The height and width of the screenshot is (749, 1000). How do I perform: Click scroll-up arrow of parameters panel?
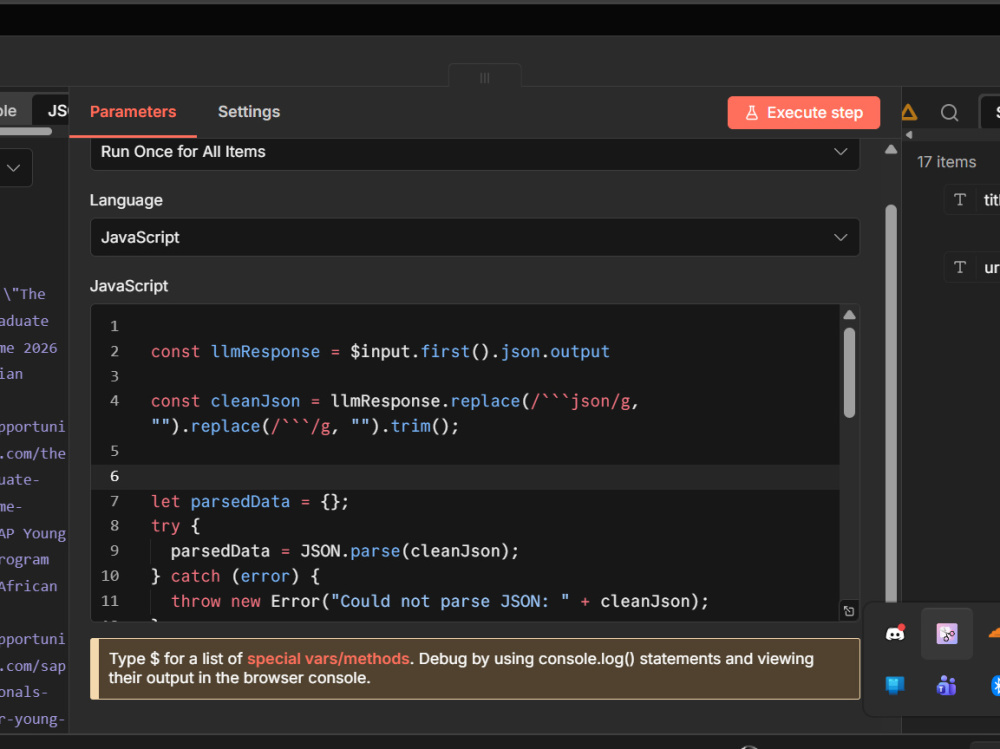point(891,150)
